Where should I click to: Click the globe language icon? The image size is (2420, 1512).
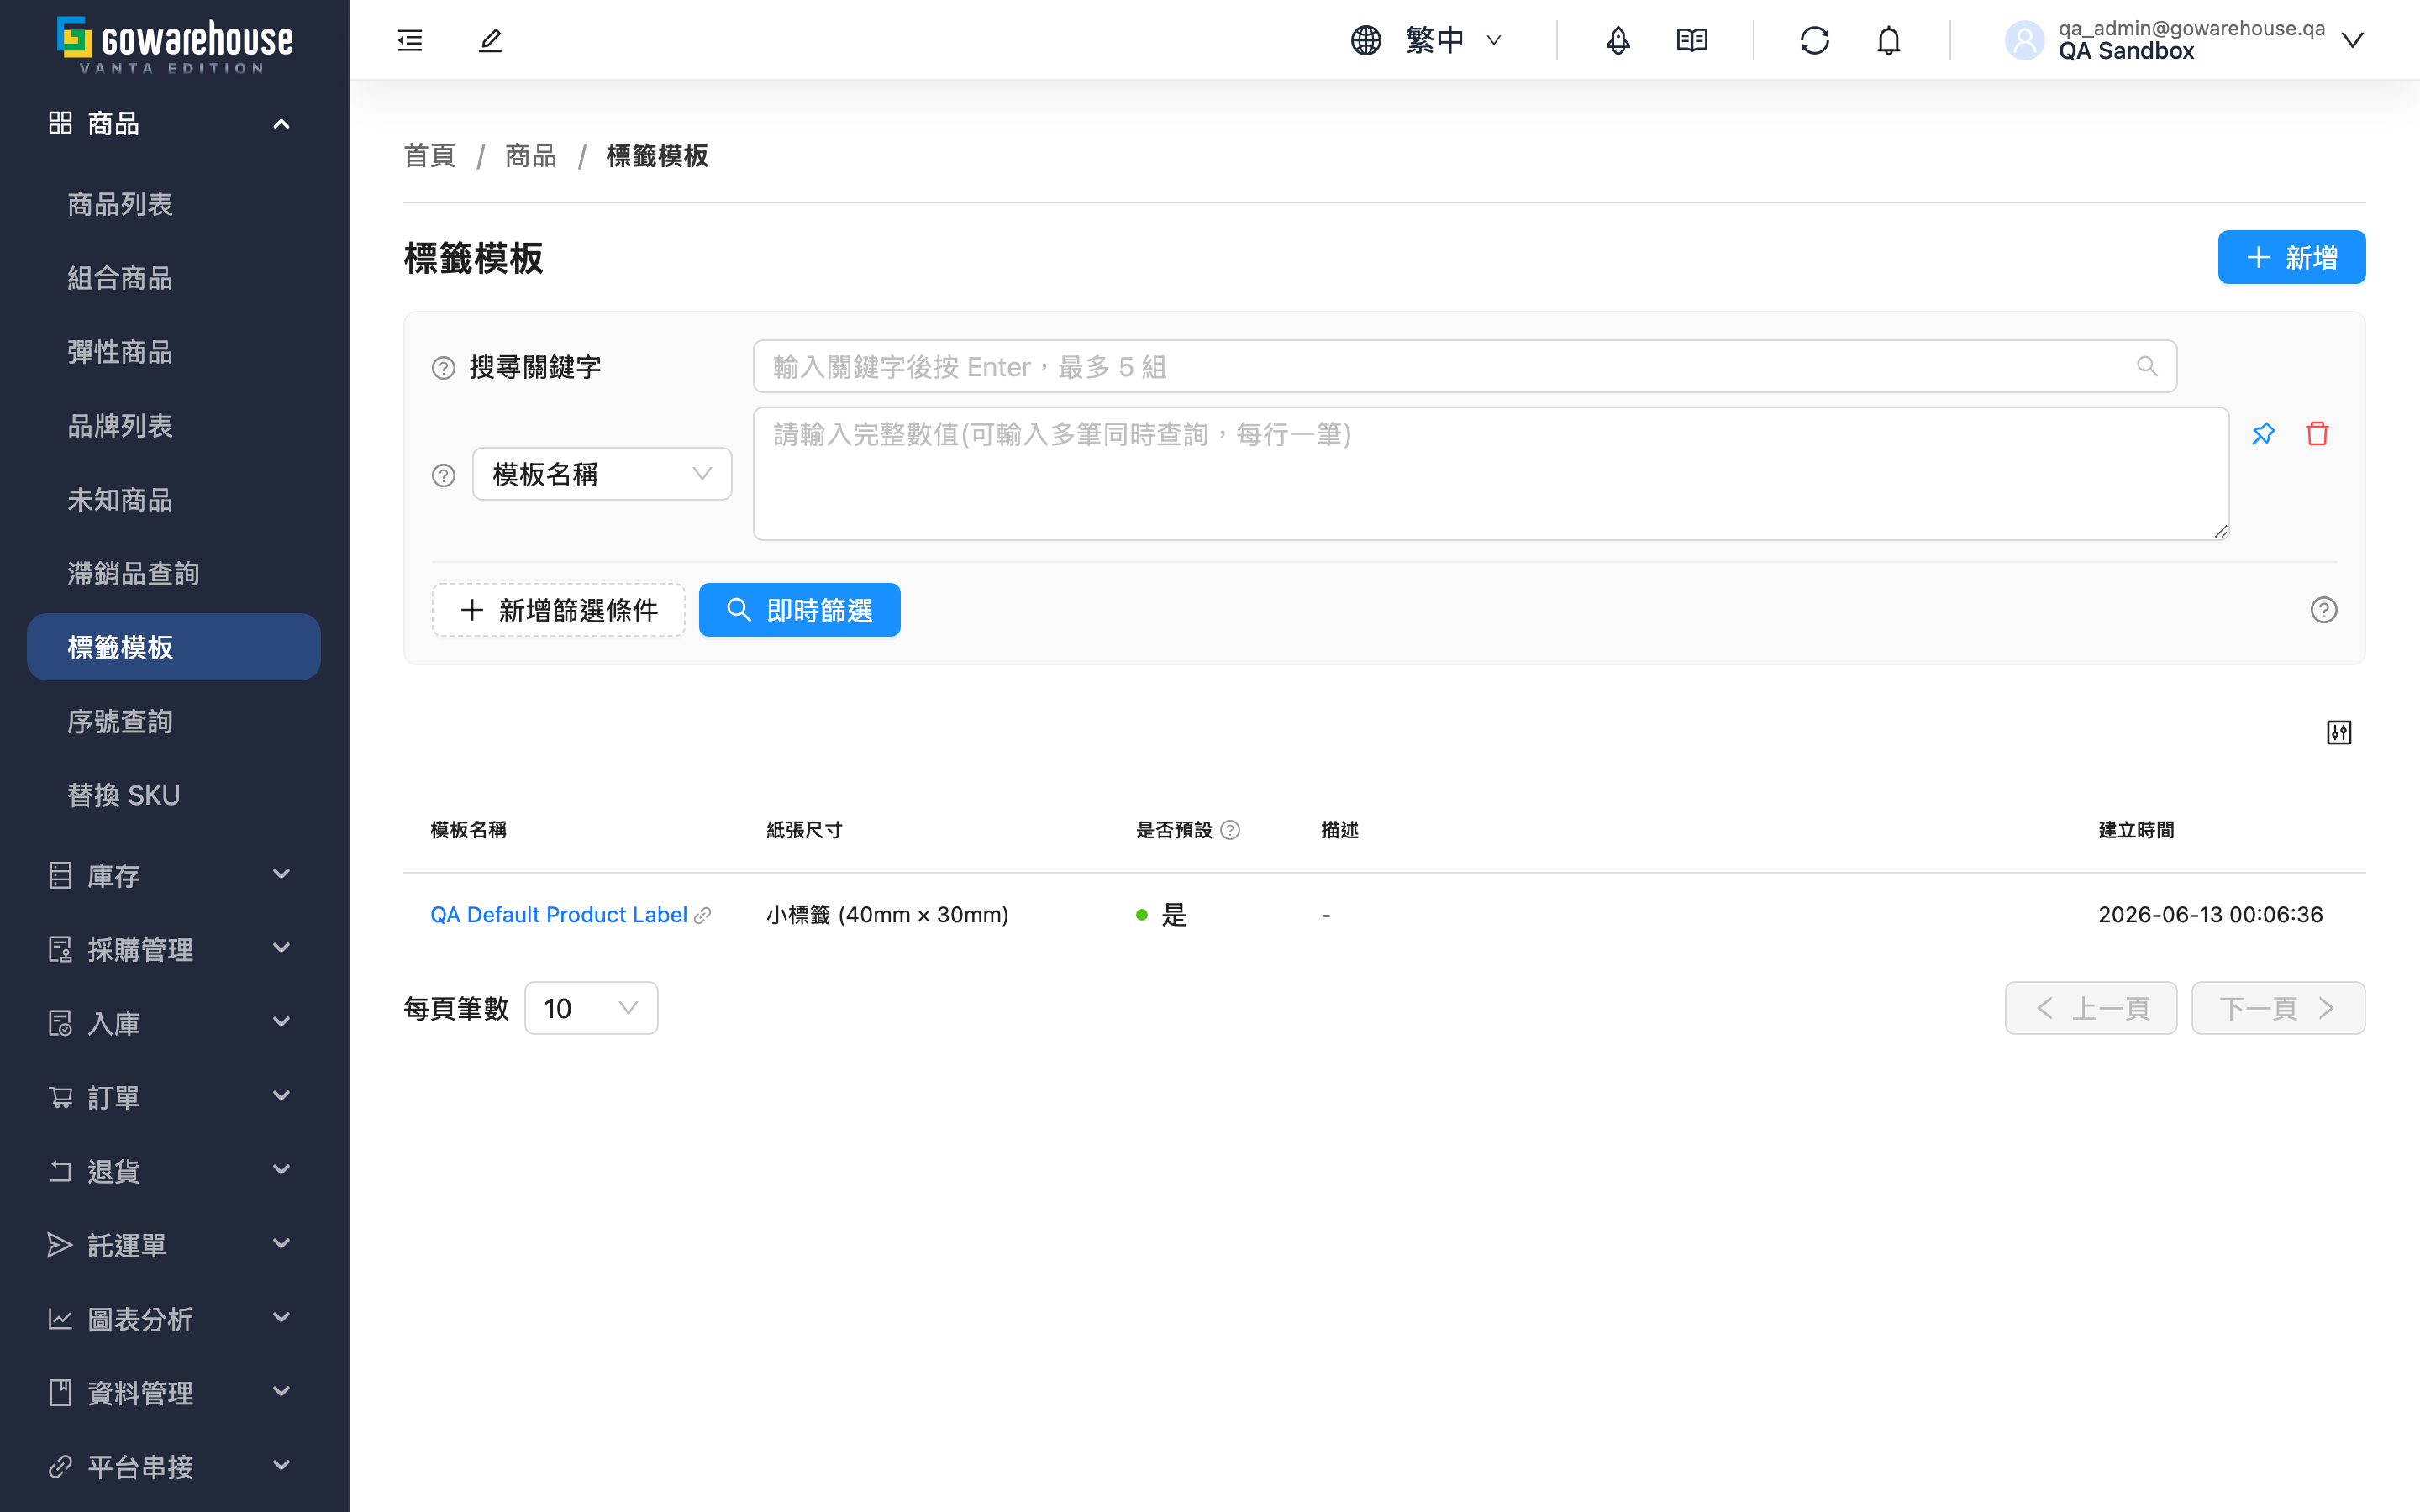(1366, 40)
